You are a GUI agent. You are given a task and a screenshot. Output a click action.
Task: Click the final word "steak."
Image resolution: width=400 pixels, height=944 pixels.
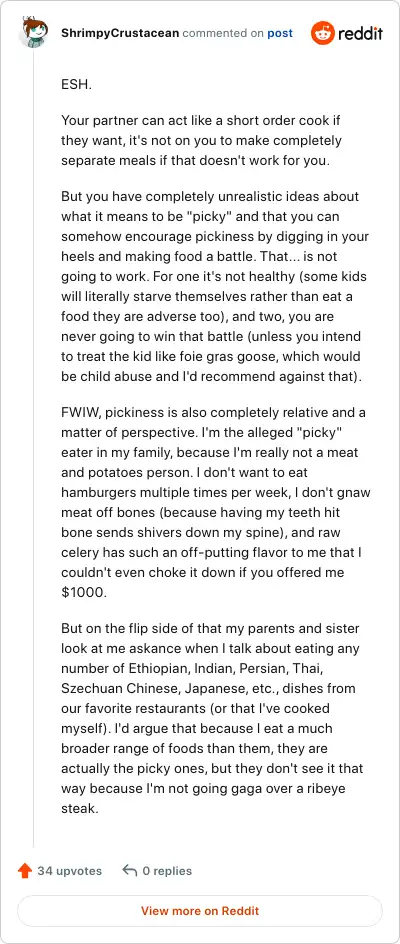[79, 808]
